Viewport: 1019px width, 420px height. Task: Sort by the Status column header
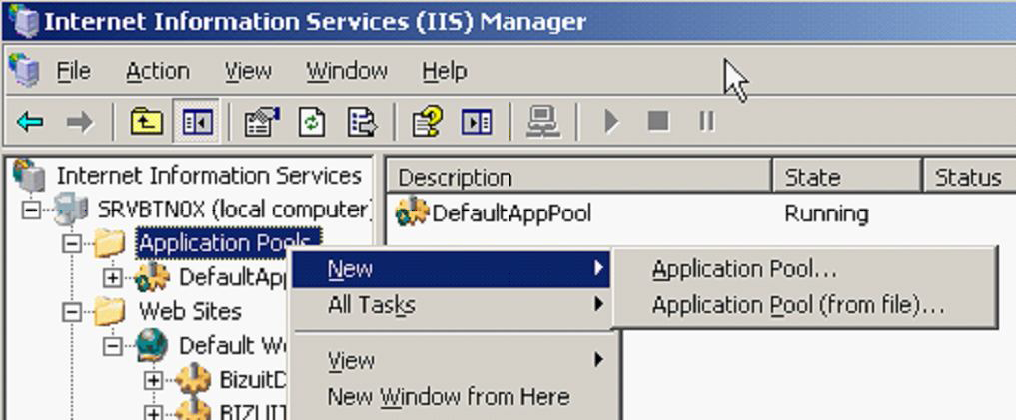[x=970, y=177]
